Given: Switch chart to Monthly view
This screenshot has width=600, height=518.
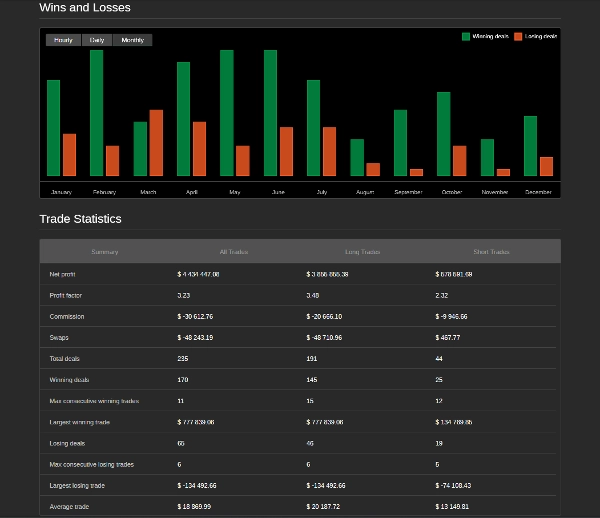Looking at the screenshot, I should (132, 40).
